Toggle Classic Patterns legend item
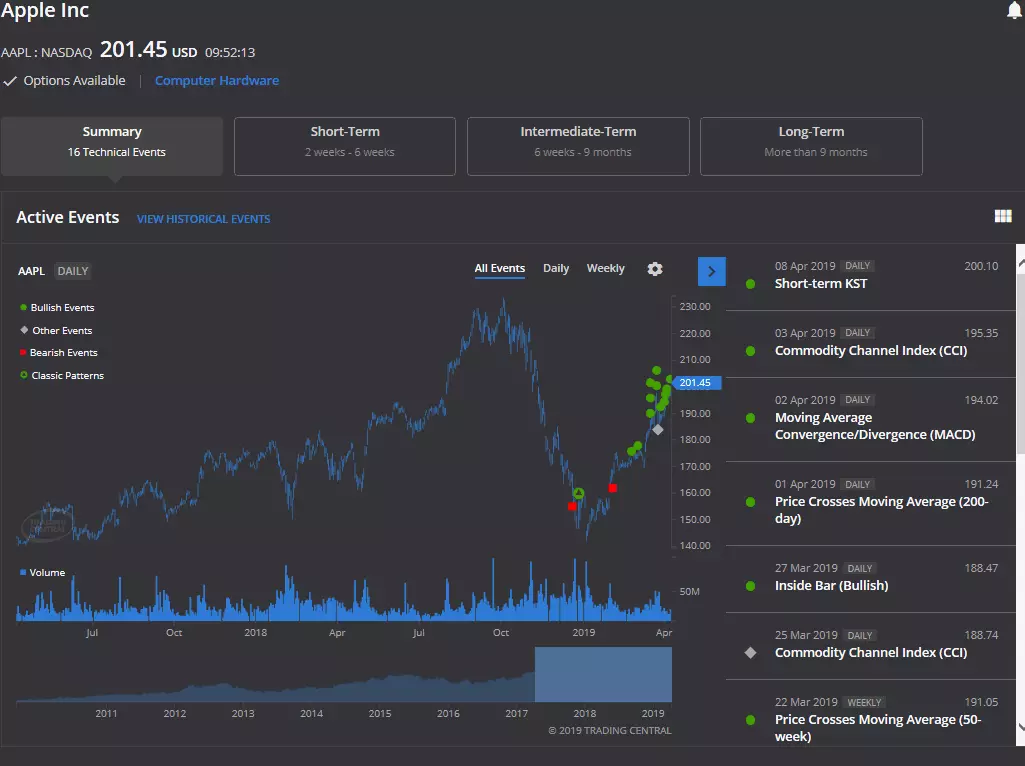The height and width of the screenshot is (766, 1025). [62, 375]
